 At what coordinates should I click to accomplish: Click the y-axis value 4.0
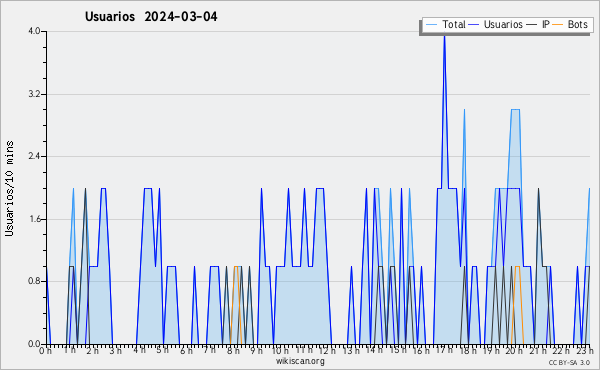pos(34,31)
